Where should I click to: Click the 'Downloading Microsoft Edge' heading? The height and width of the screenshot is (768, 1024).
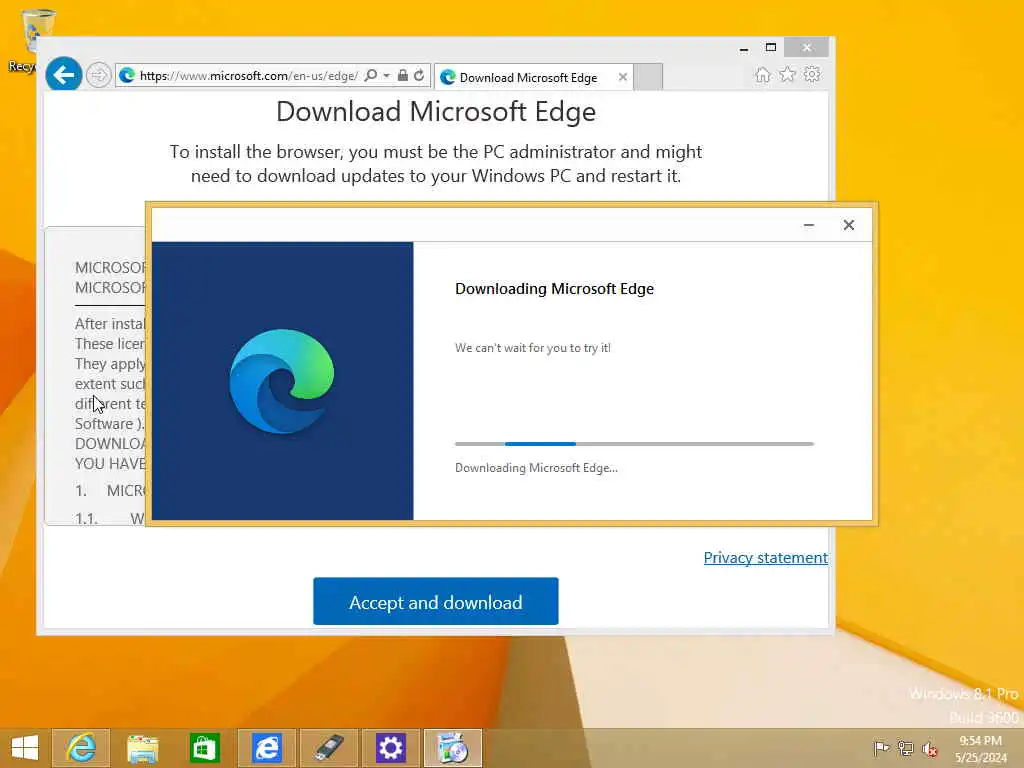coord(554,289)
